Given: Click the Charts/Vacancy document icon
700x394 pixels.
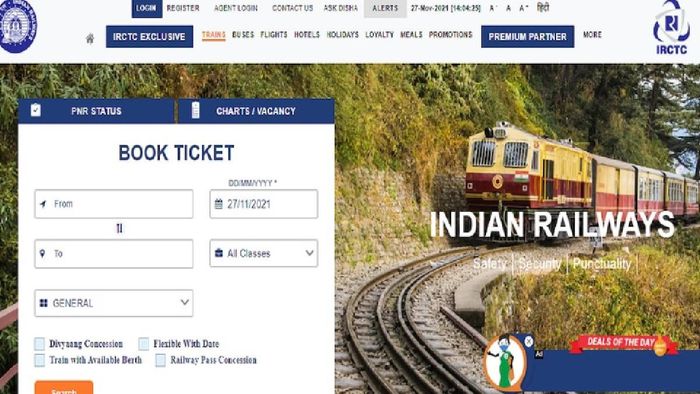Looking at the screenshot, I should (195, 110).
